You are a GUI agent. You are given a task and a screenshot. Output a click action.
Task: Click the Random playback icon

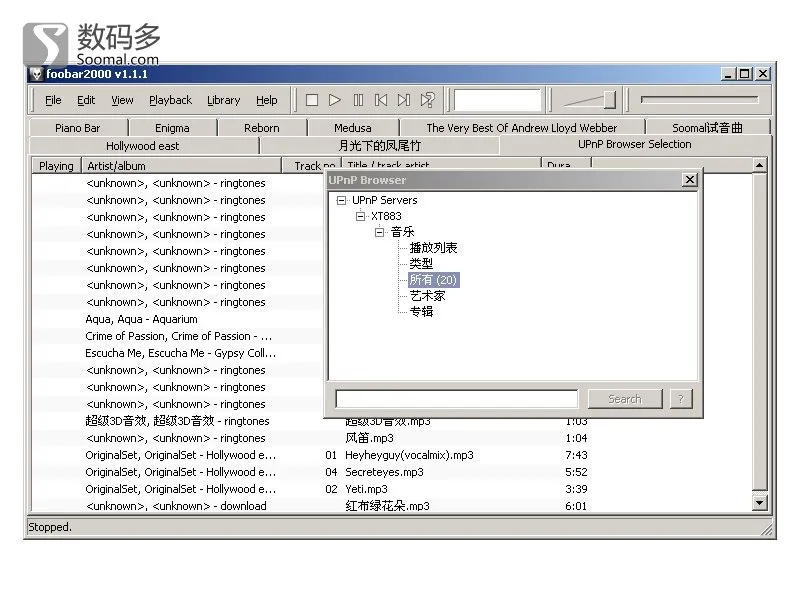point(428,100)
